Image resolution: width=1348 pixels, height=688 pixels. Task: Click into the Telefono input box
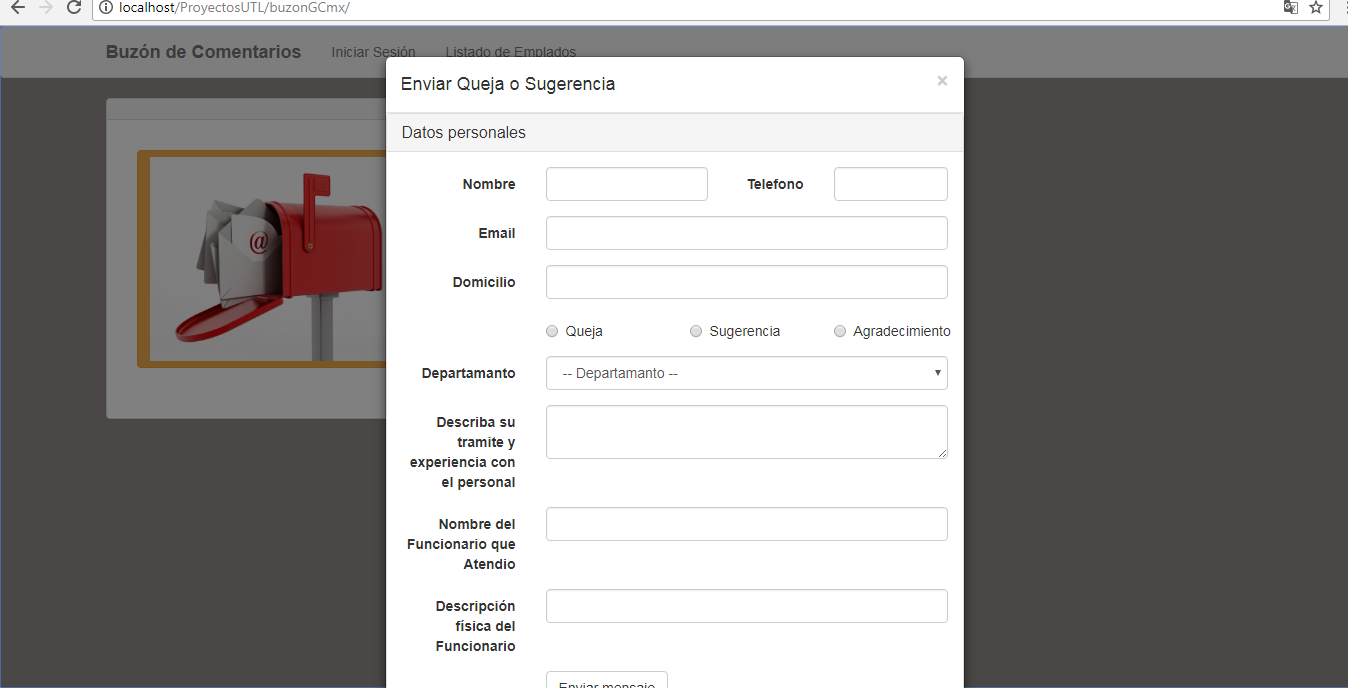(890, 184)
